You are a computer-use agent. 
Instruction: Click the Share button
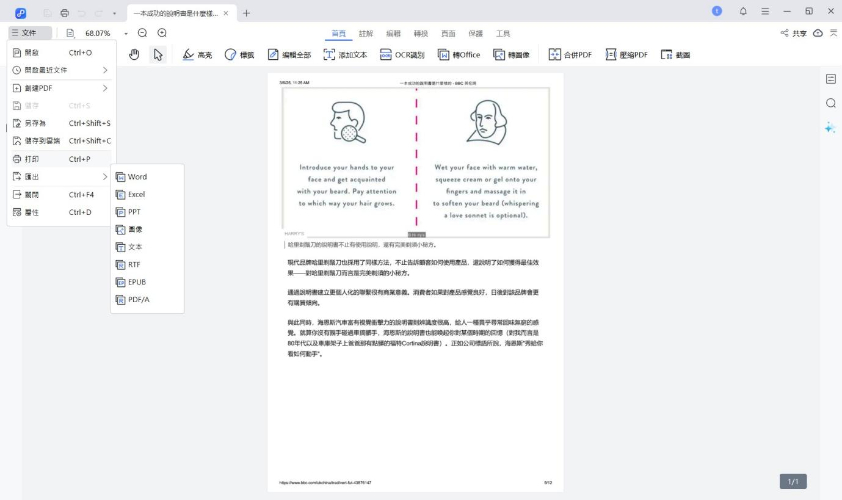(794, 33)
